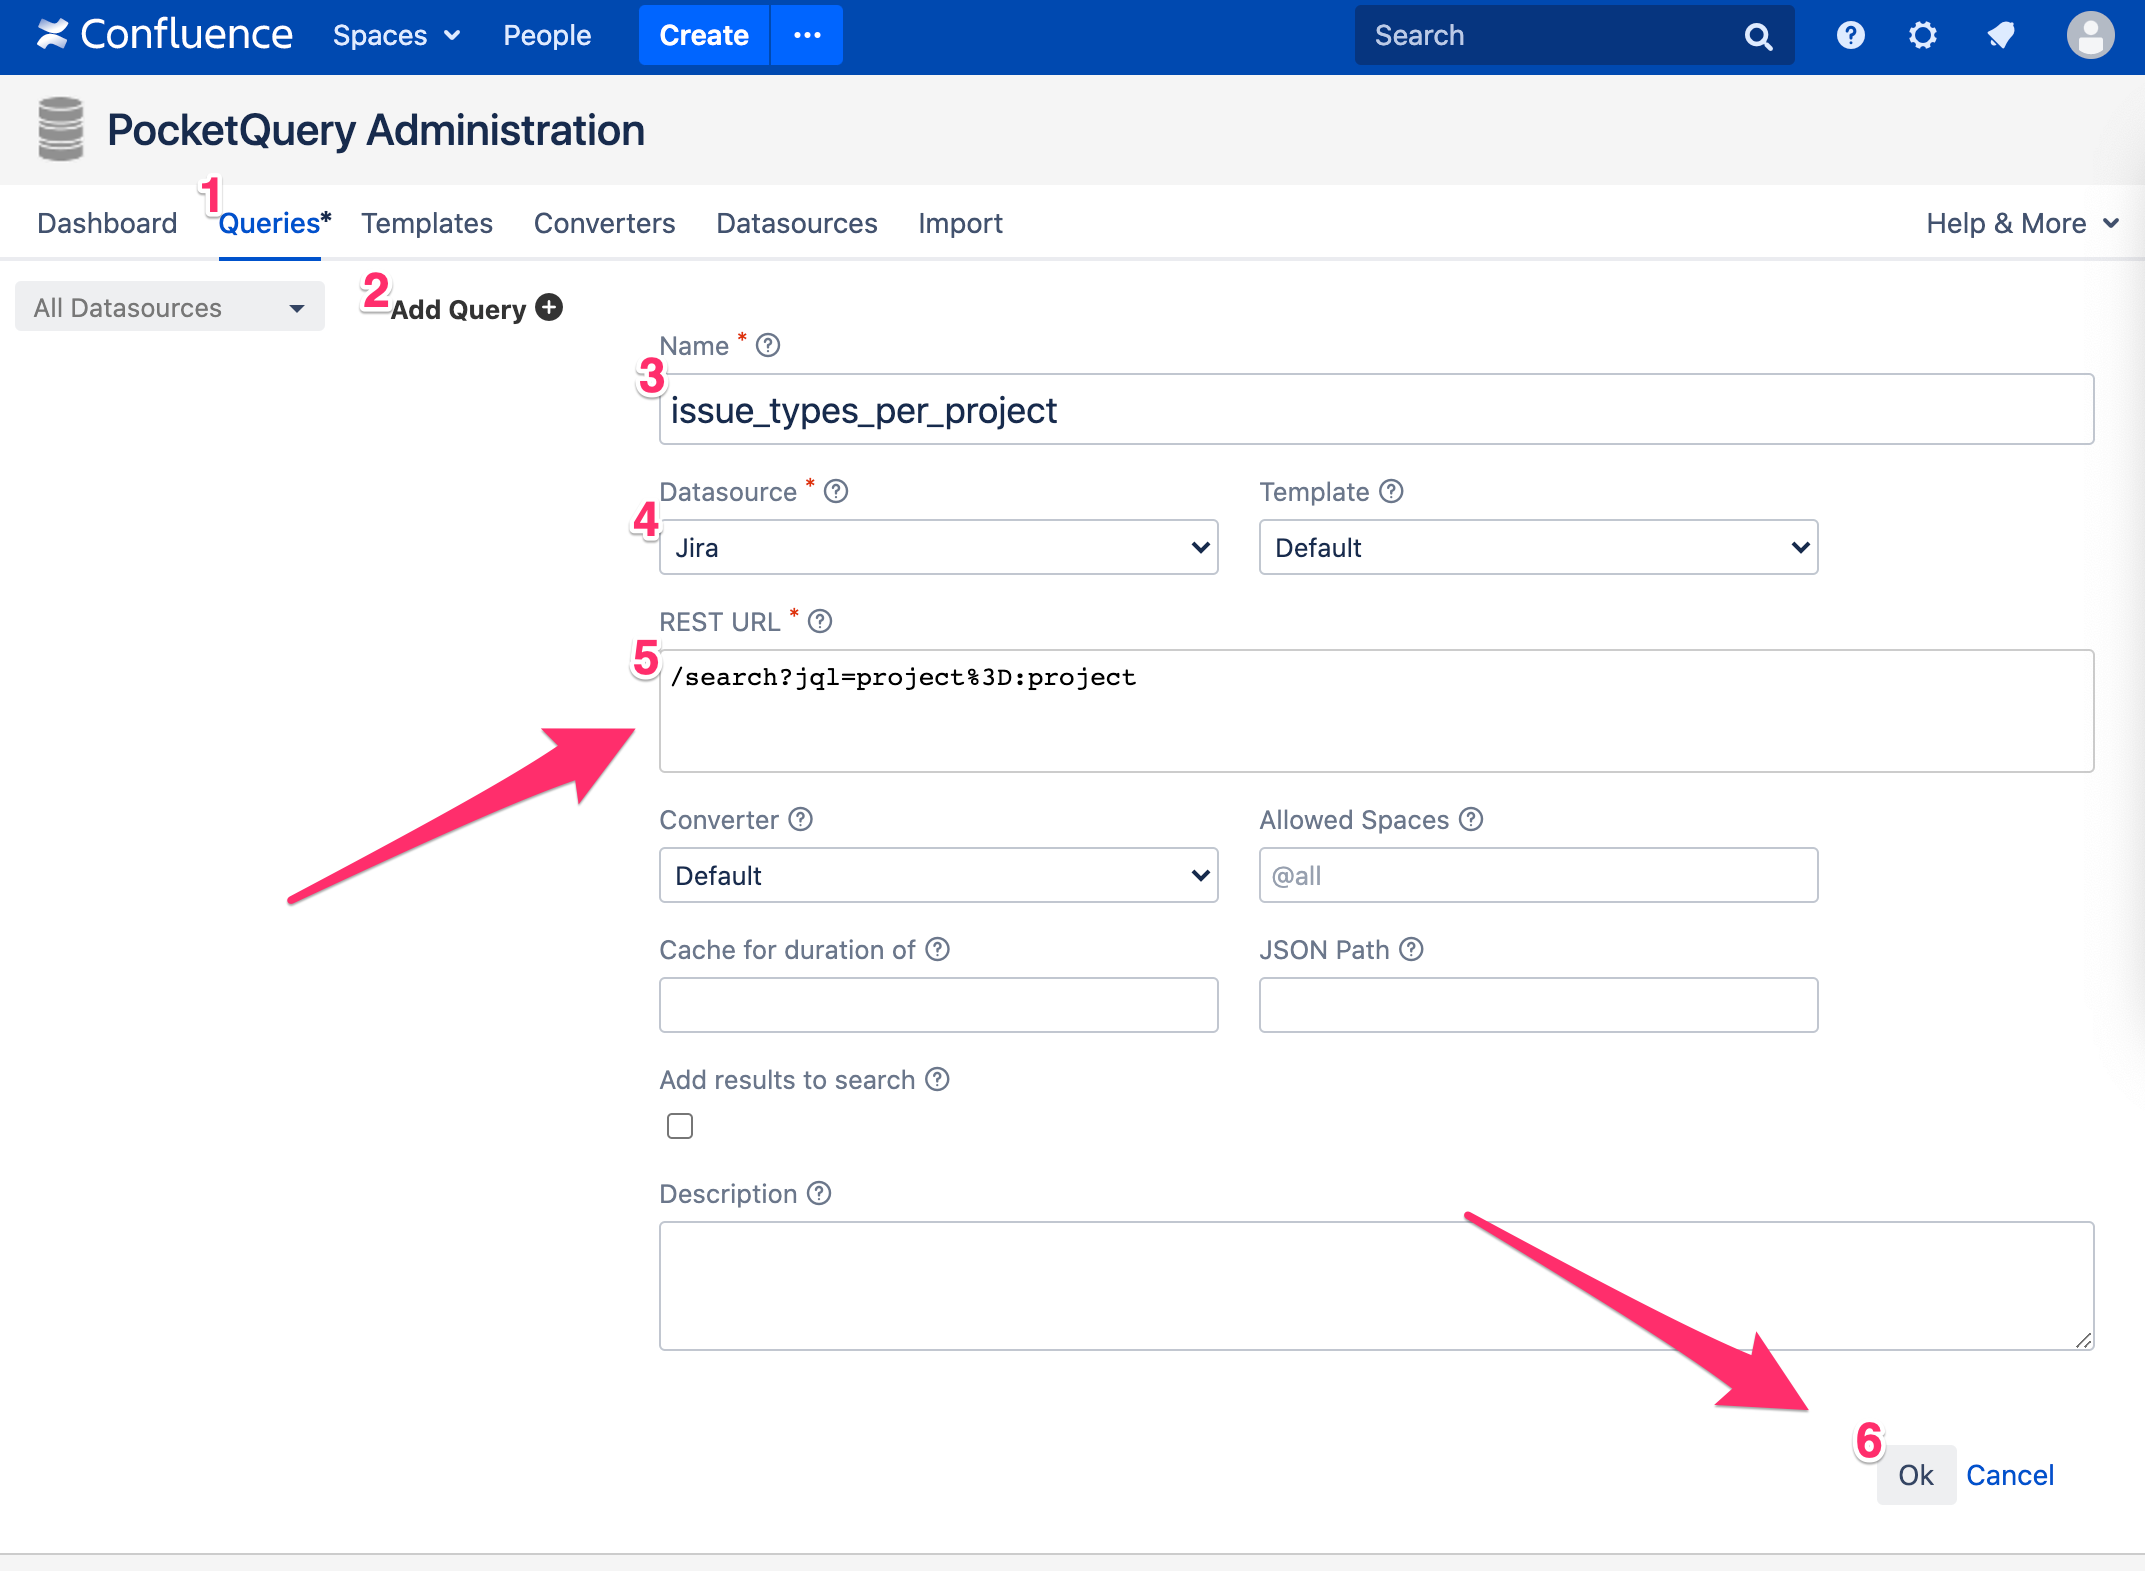The width and height of the screenshot is (2145, 1571).
Task: Open the Template dropdown
Action: [x=1538, y=547]
